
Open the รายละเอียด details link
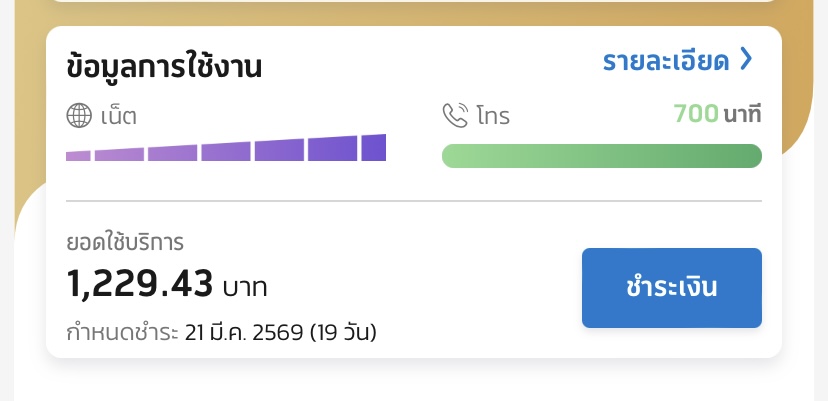[665, 62]
